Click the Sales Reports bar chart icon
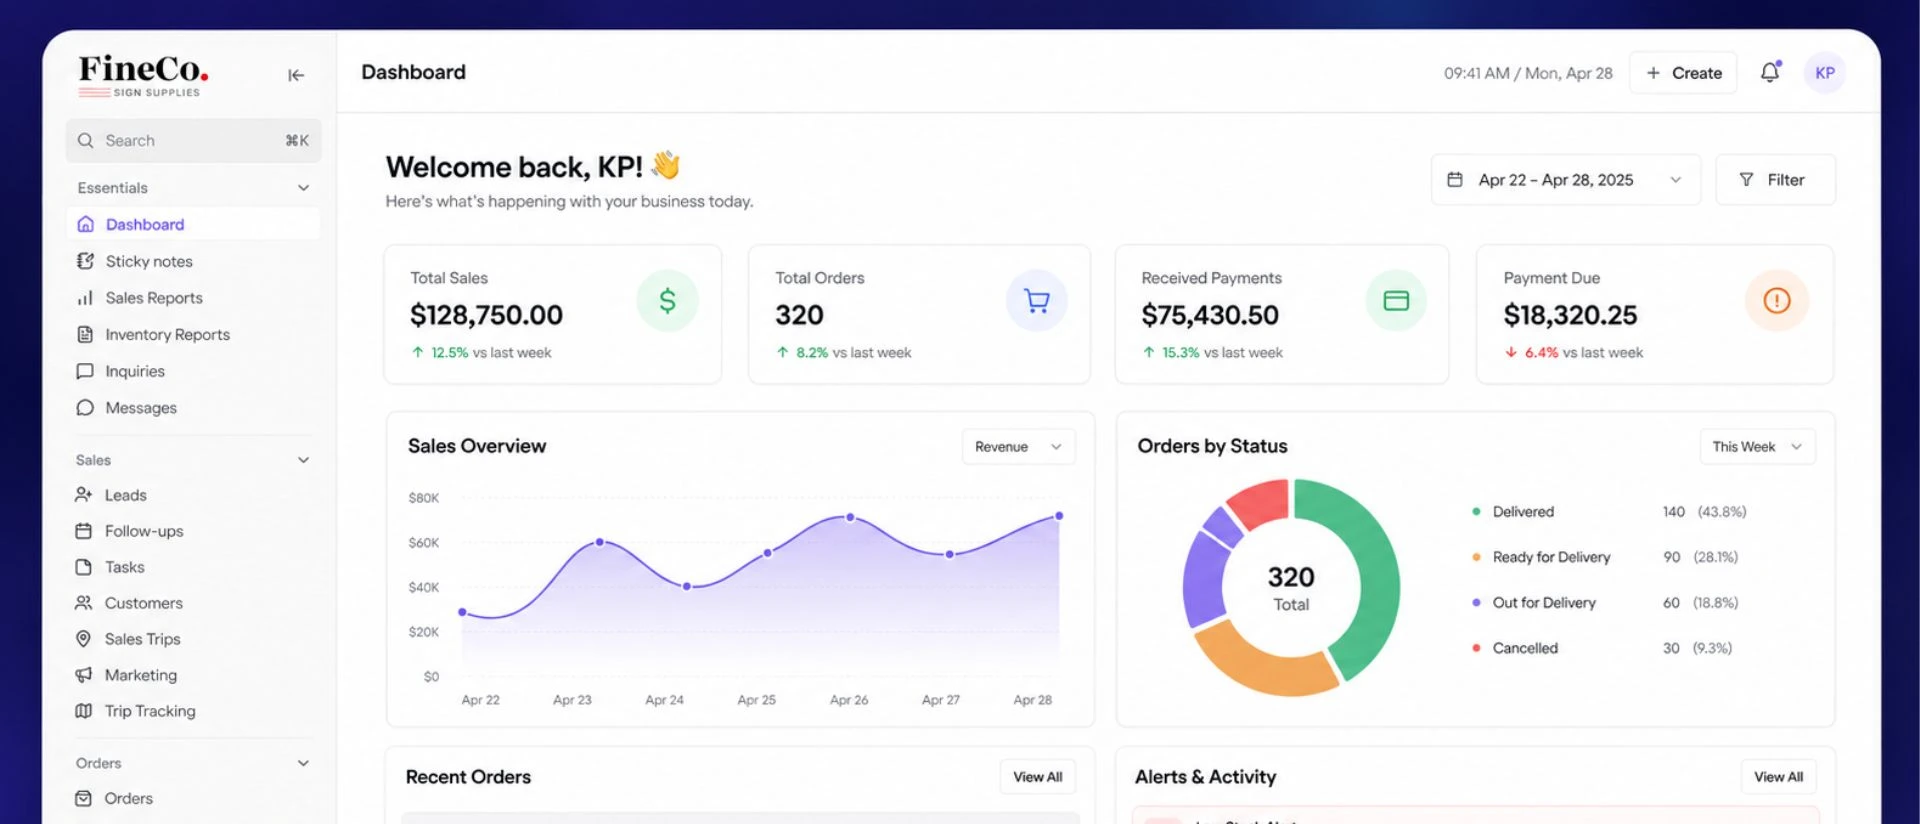Viewport: 1920px width, 824px height. click(x=85, y=298)
